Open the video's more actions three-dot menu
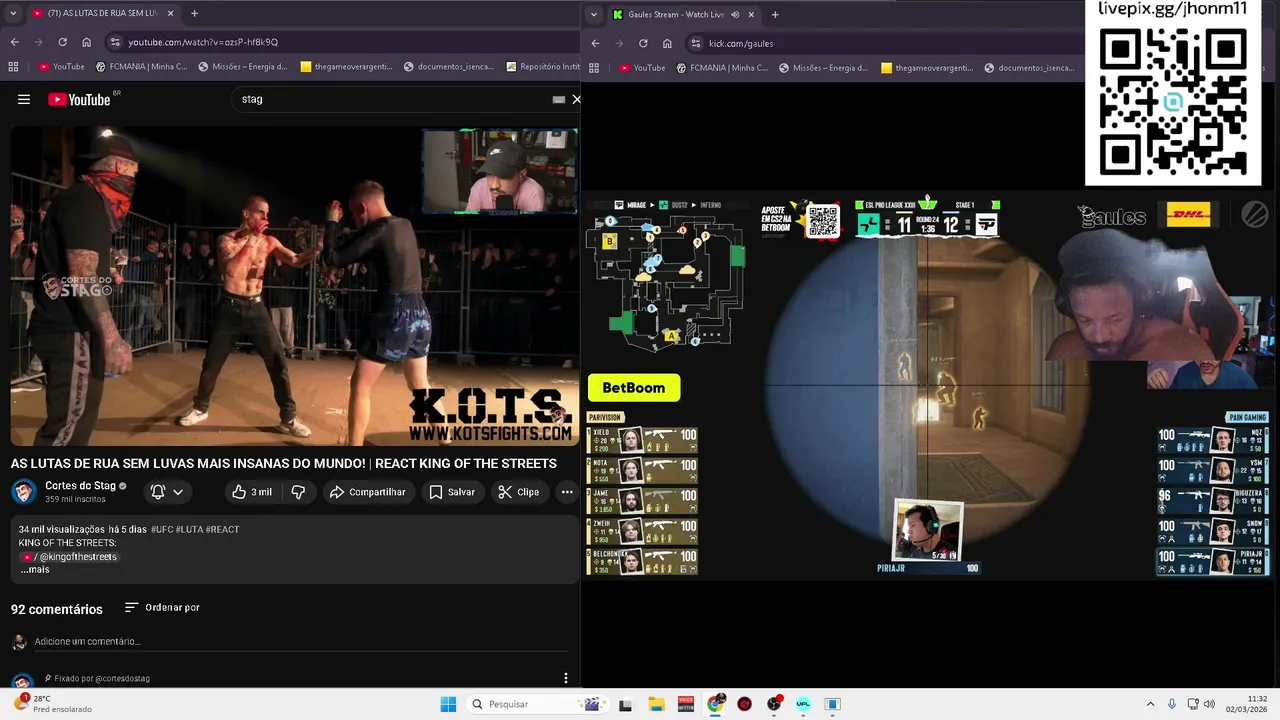 (567, 492)
